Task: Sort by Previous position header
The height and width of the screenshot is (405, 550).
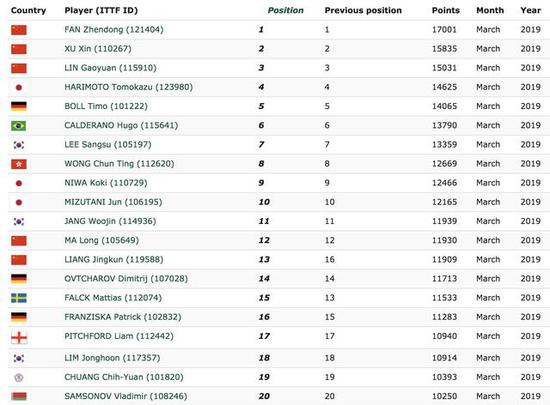Action: pos(363,11)
